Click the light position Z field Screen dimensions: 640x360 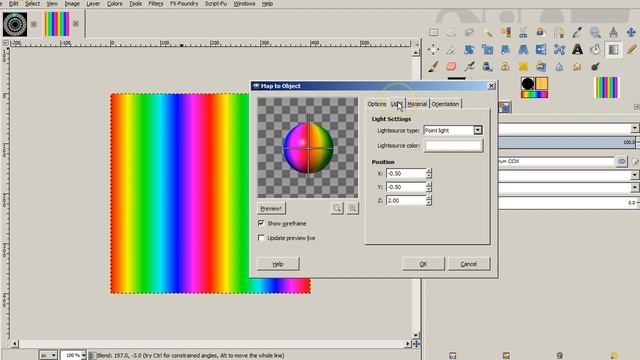coord(406,200)
